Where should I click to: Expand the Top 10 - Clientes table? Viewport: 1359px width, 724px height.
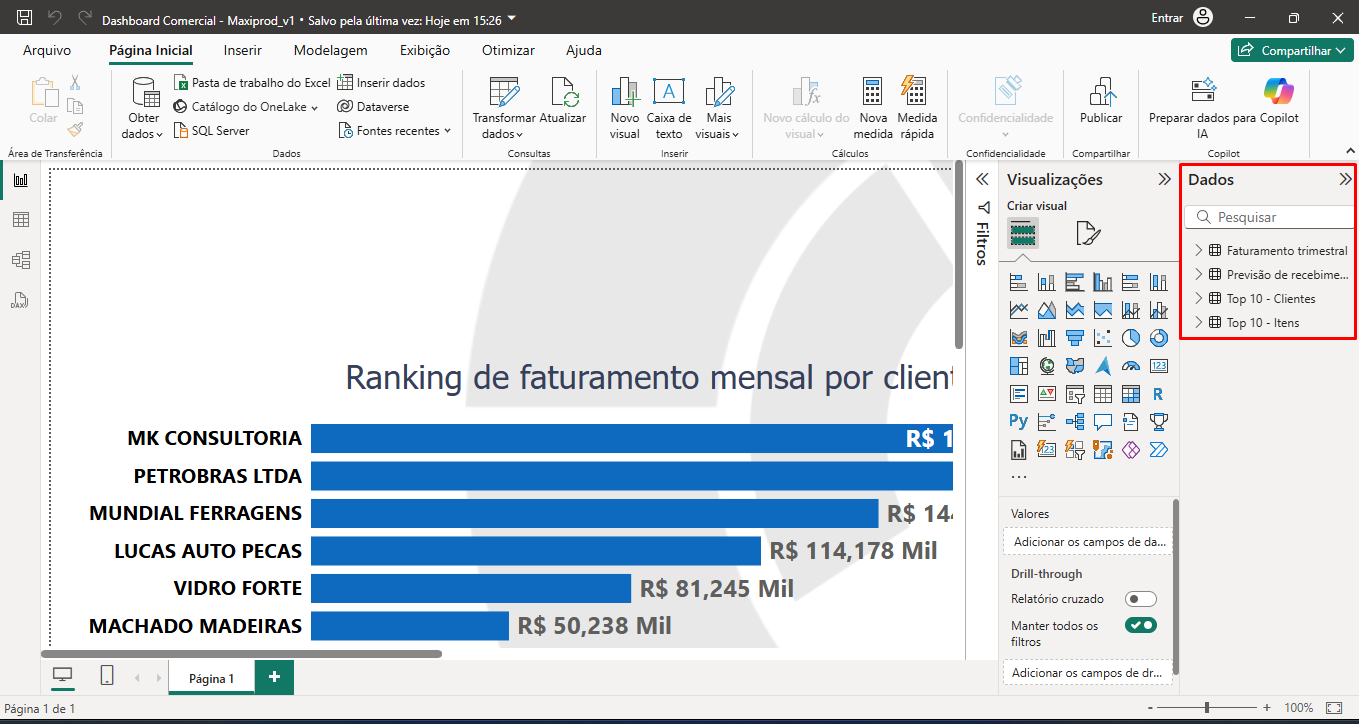pos(1199,299)
